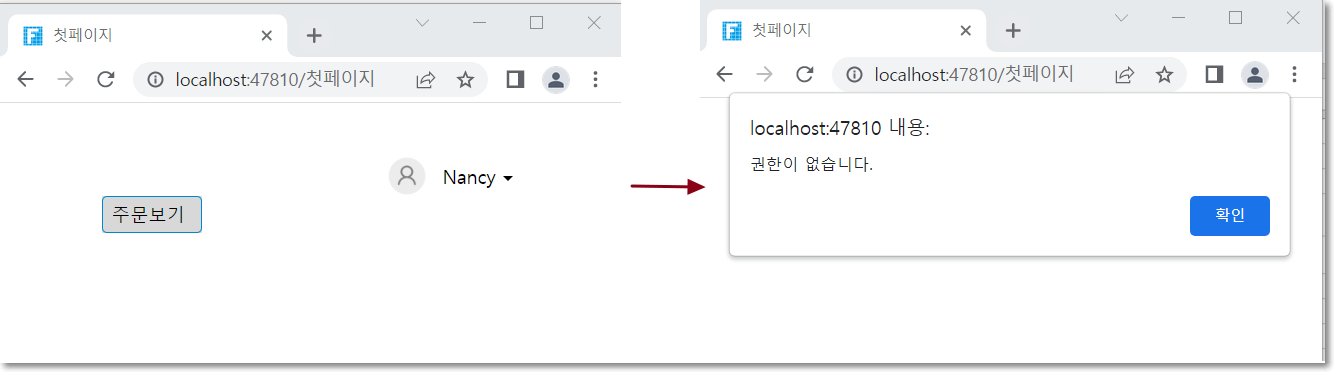This screenshot has height=372, width=1334.
Task: Click the address bar URL in left window
Action: coord(275,79)
